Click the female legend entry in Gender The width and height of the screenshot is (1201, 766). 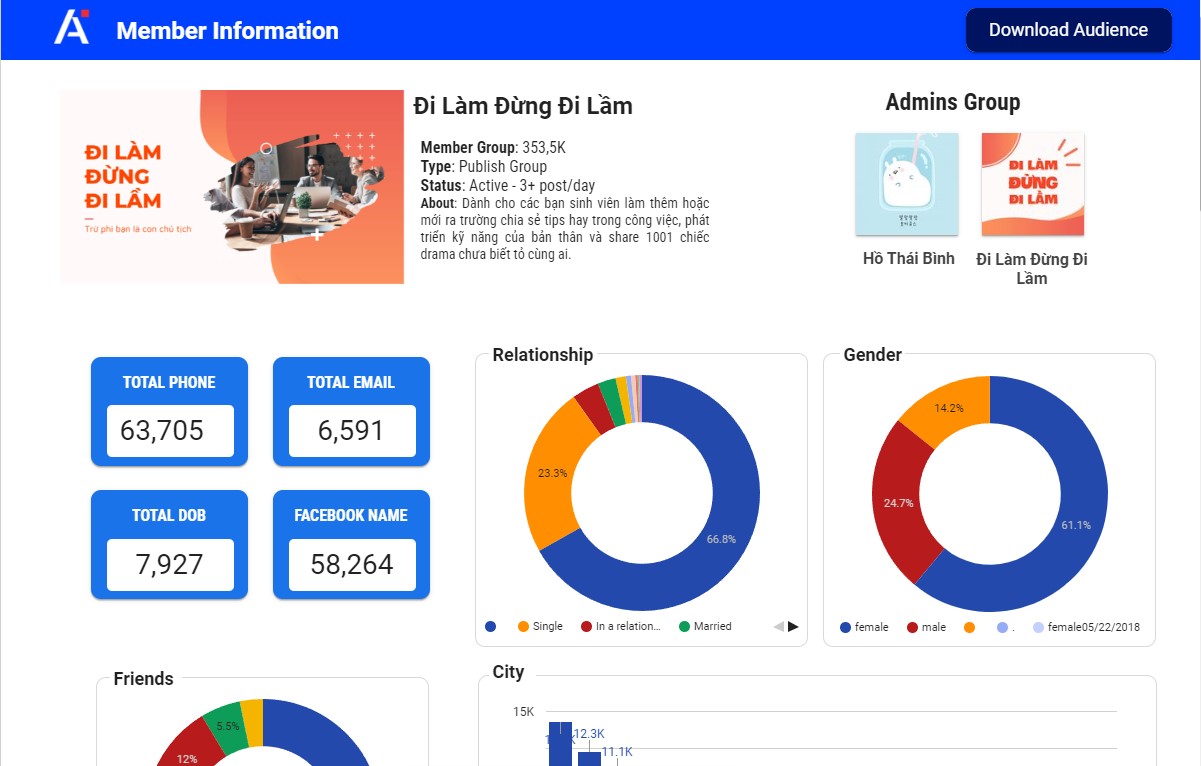tap(864, 627)
